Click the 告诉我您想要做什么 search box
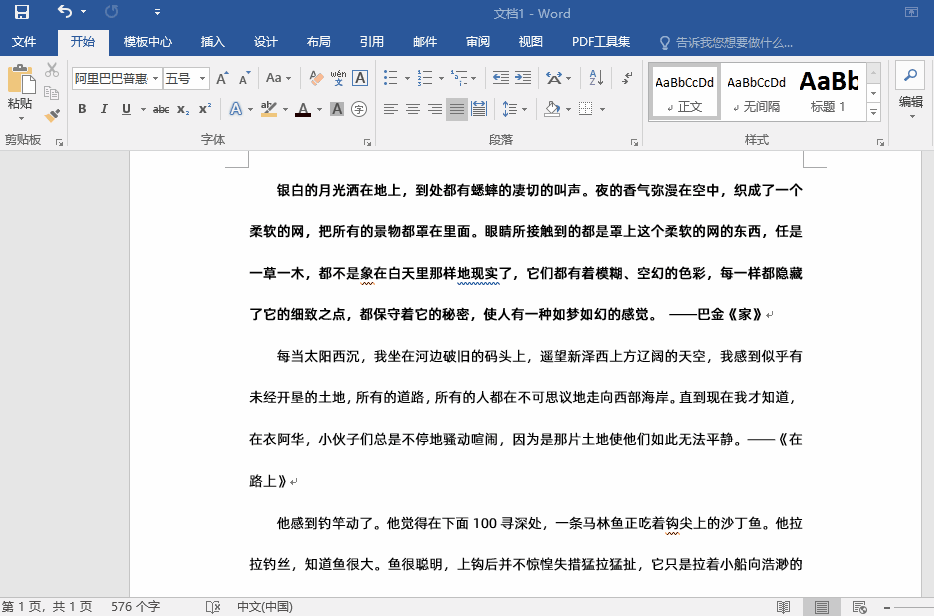The image size is (934, 616). pyautogui.click(x=733, y=43)
